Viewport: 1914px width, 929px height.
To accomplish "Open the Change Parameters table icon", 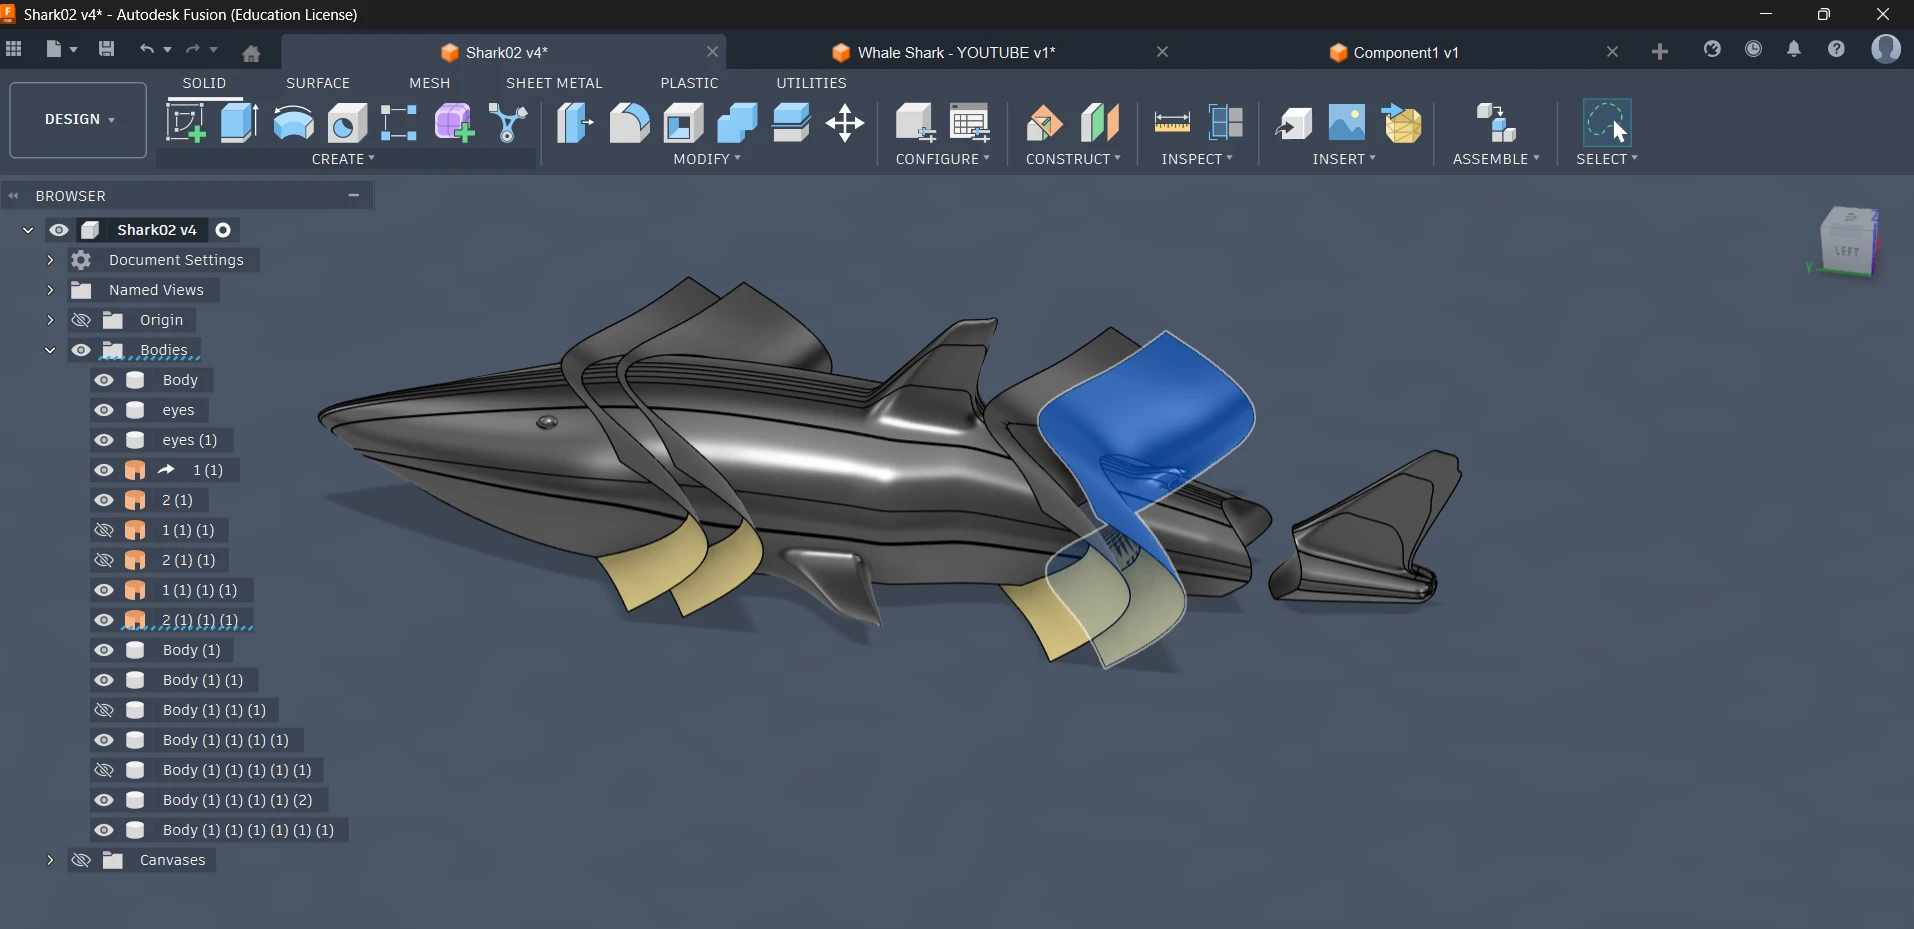I will pyautogui.click(x=970, y=123).
